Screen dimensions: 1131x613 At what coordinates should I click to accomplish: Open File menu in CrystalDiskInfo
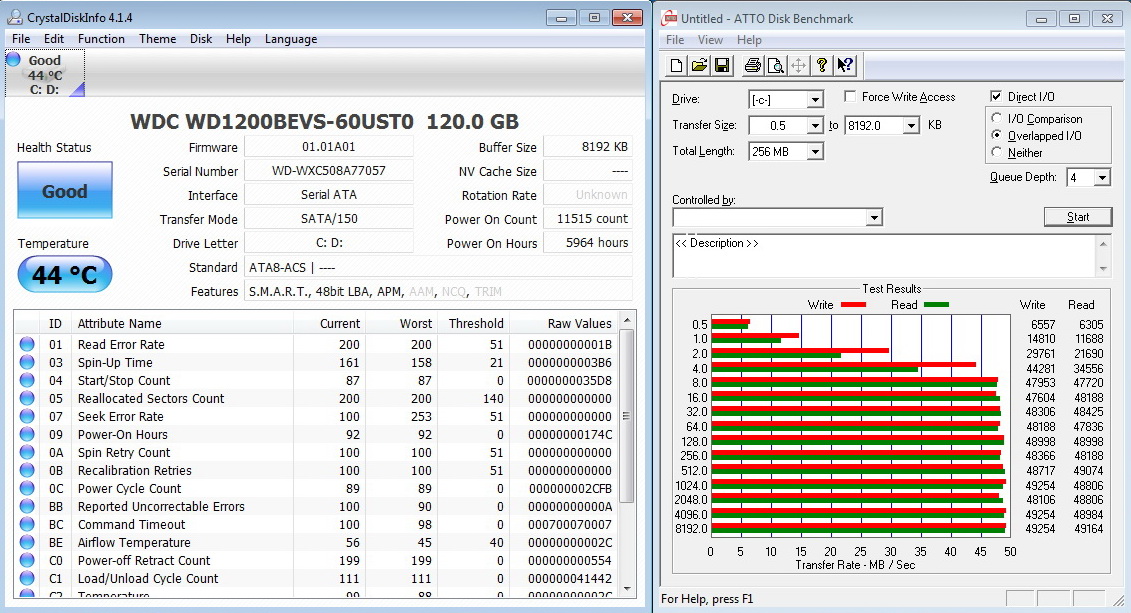point(22,39)
